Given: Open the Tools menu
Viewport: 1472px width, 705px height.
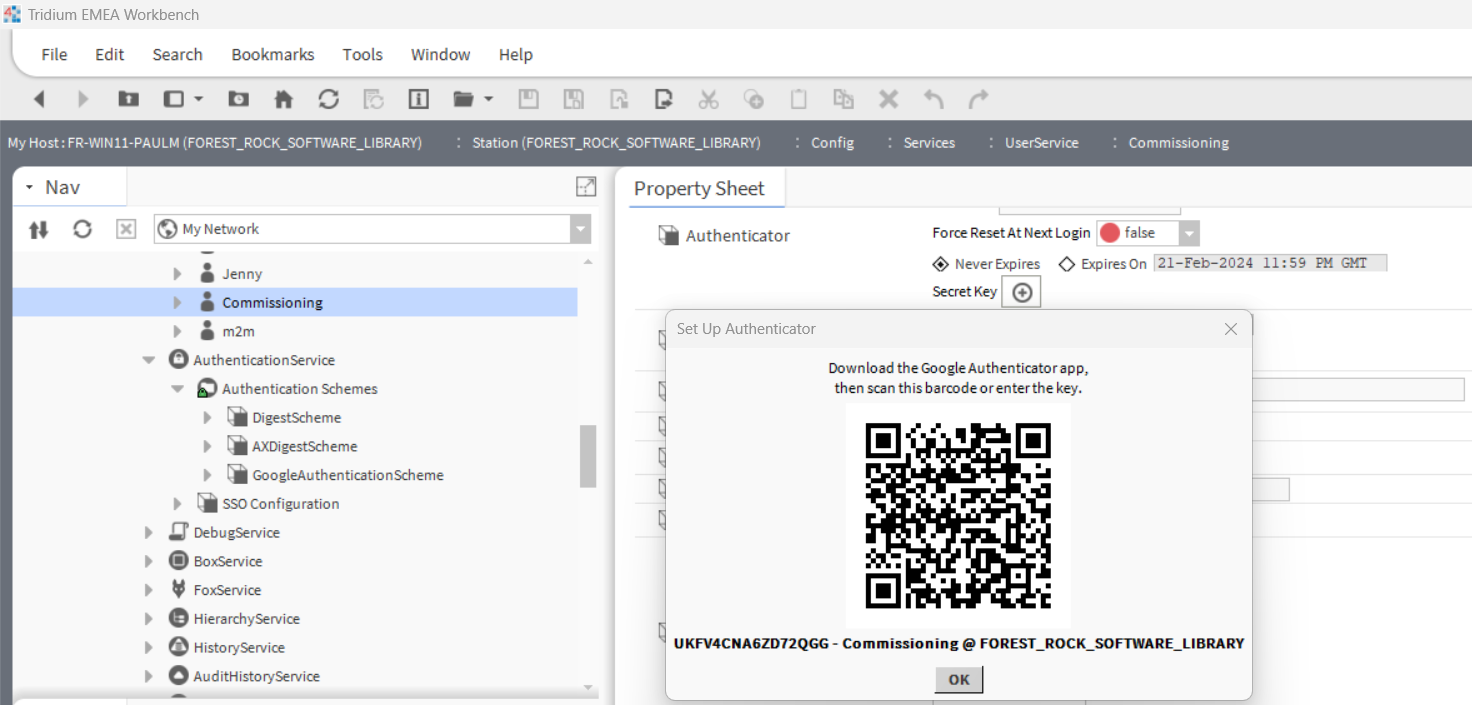Looking at the screenshot, I should tap(362, 54).
